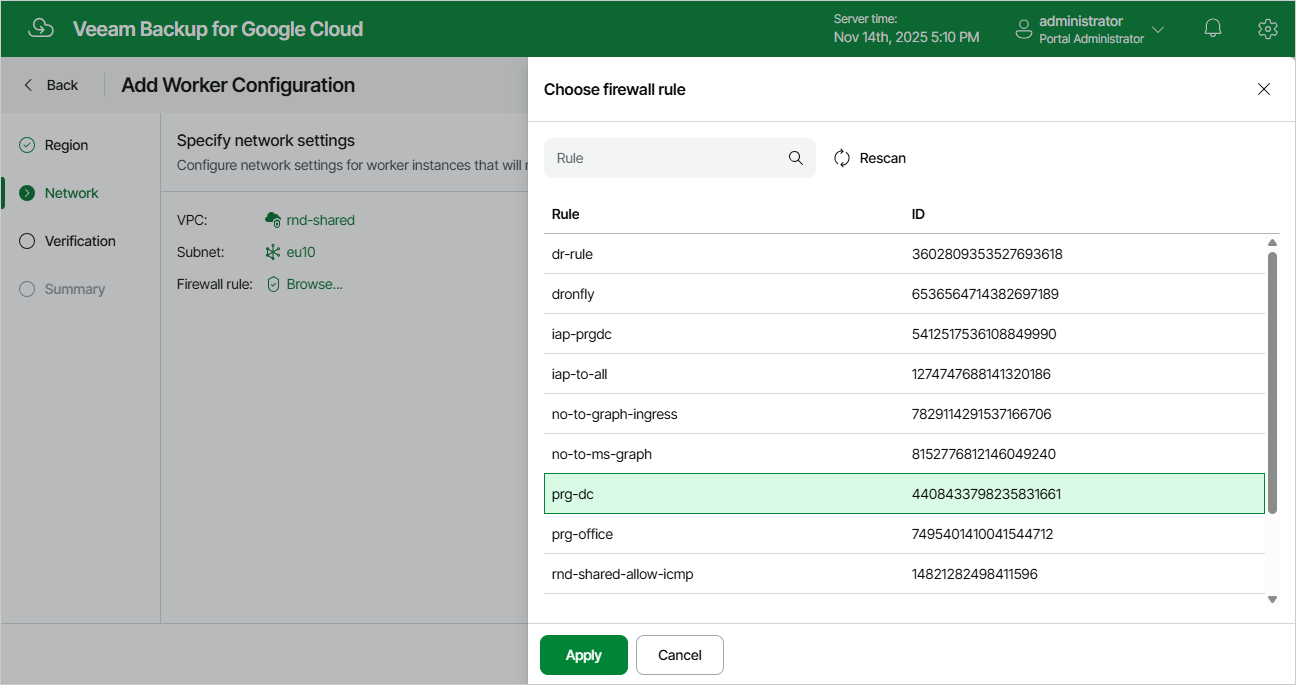
Task: Click the Summary step circle icon
Action: tap(27, 289)
